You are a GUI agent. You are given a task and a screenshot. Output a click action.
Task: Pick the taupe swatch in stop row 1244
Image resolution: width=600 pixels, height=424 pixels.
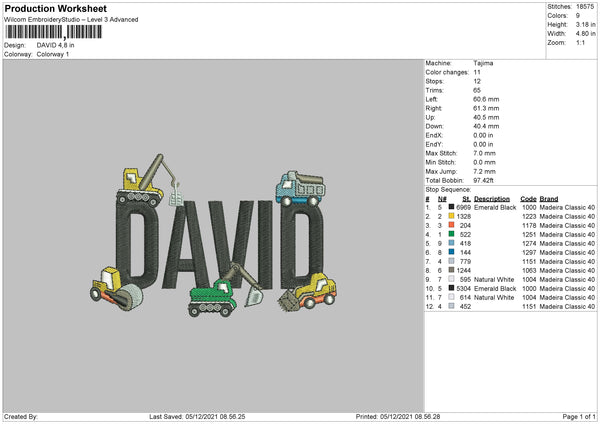(x=452, y=270)
